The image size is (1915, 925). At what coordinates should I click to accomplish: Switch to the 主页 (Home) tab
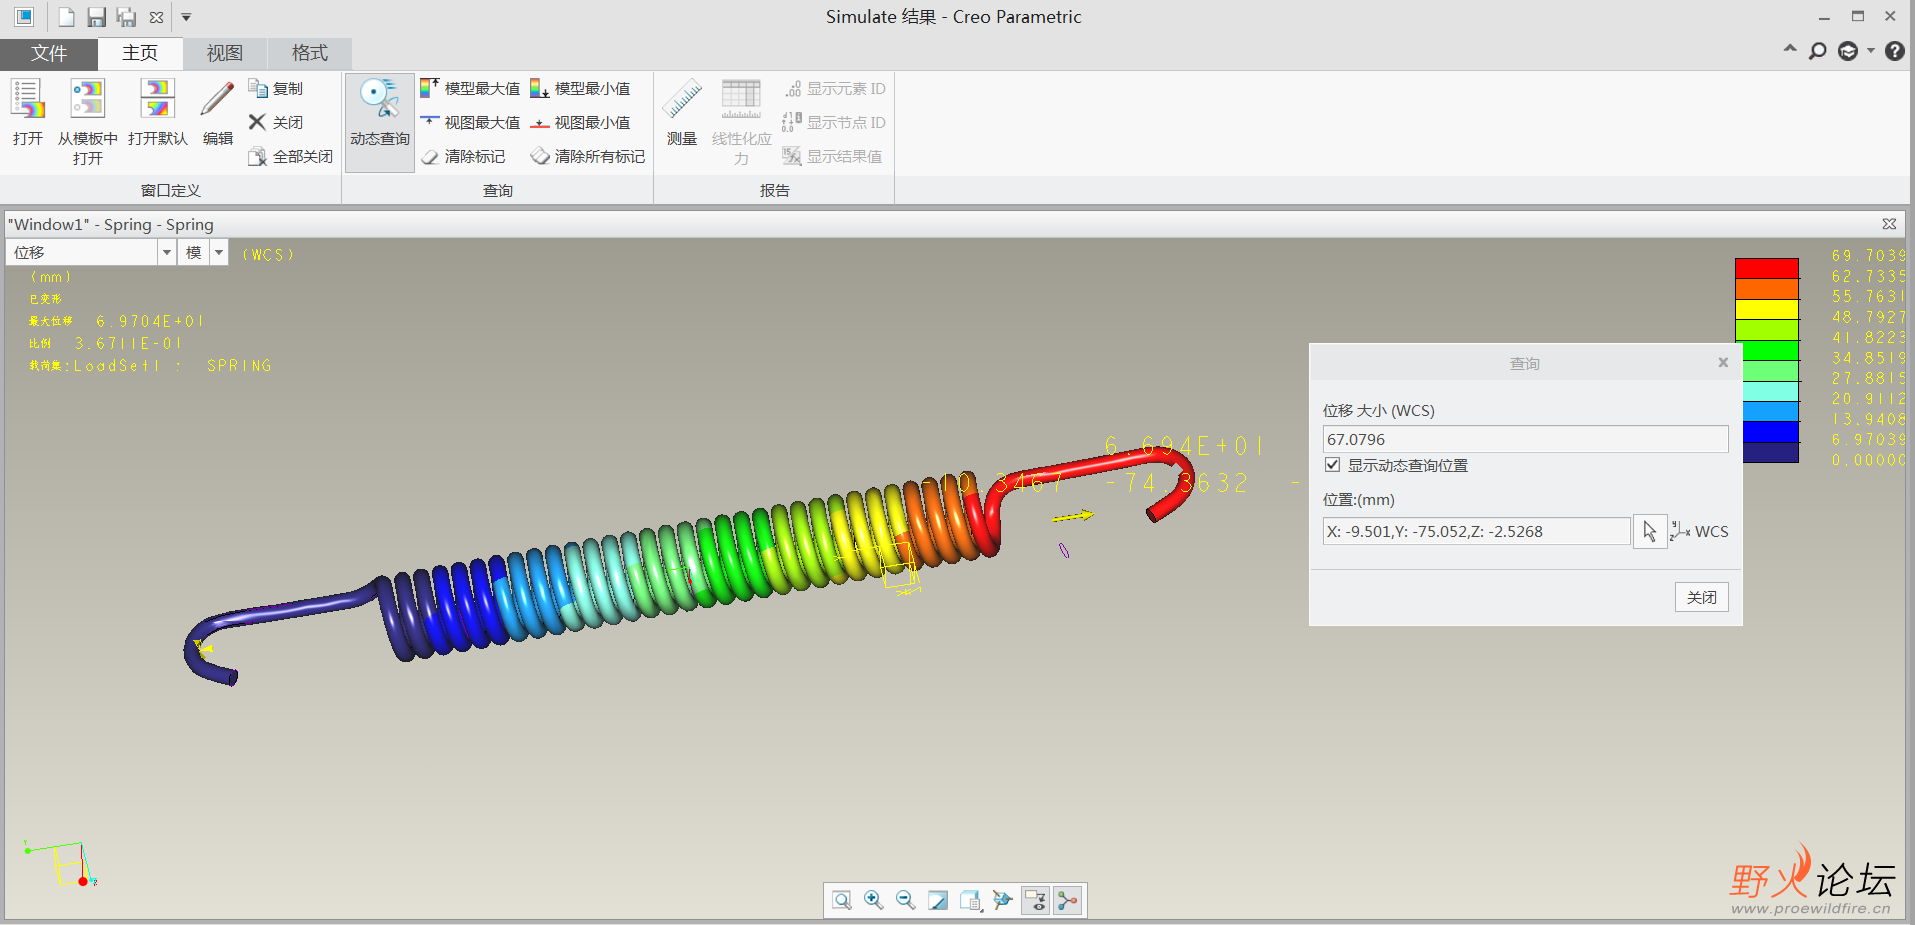pos(140,53)
